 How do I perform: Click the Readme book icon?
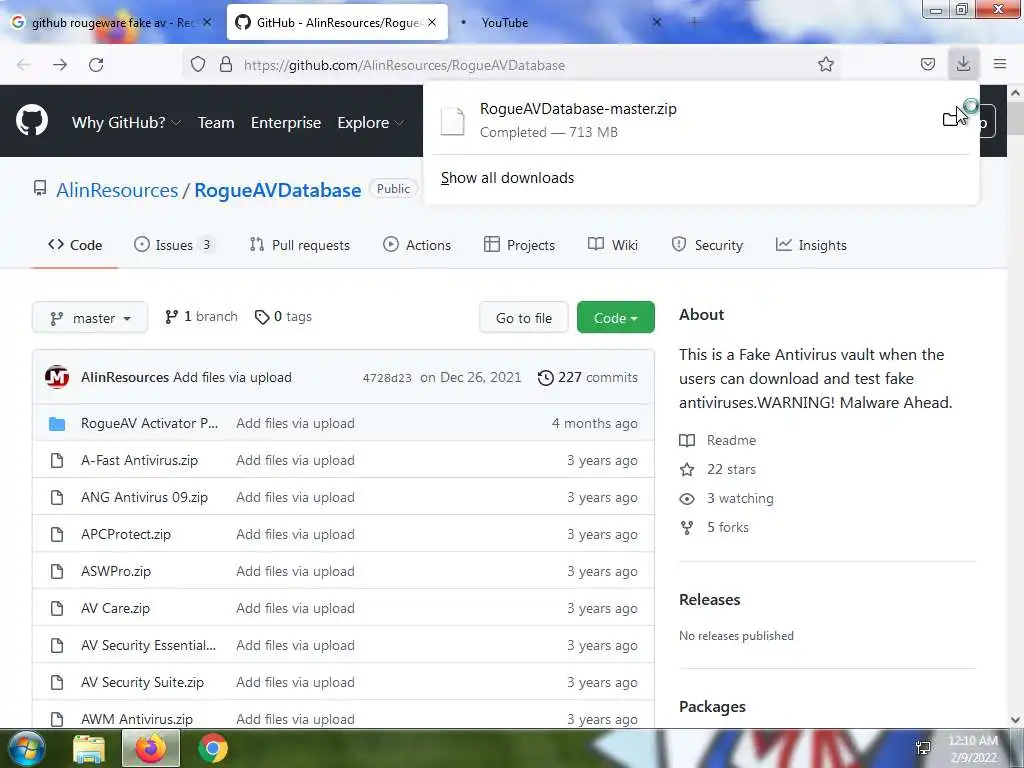[x=686, y=440]
